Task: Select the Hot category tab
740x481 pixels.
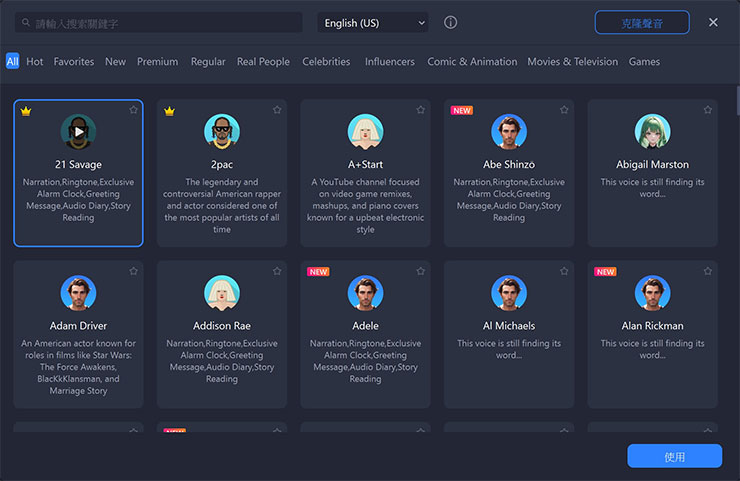Action: 35,62
